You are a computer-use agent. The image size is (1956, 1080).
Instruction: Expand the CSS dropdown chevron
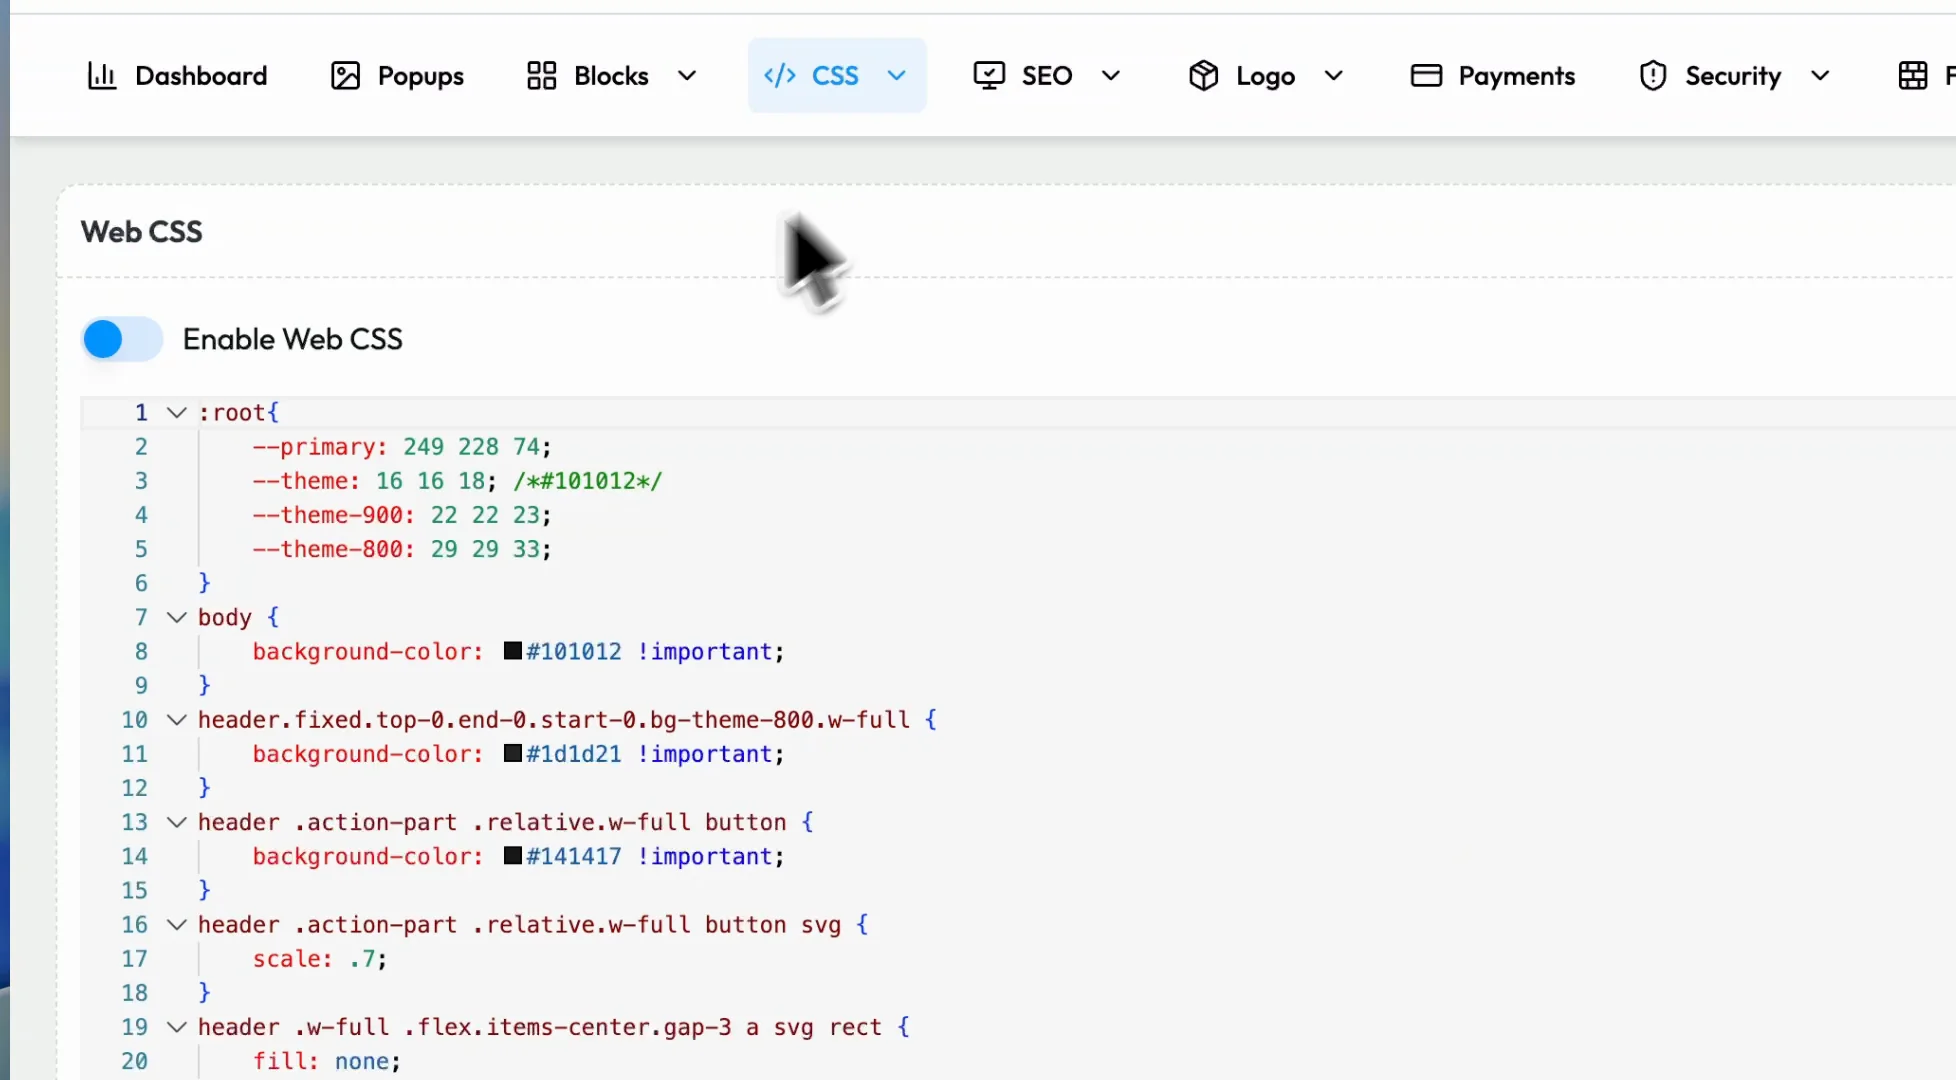[897, 76]
